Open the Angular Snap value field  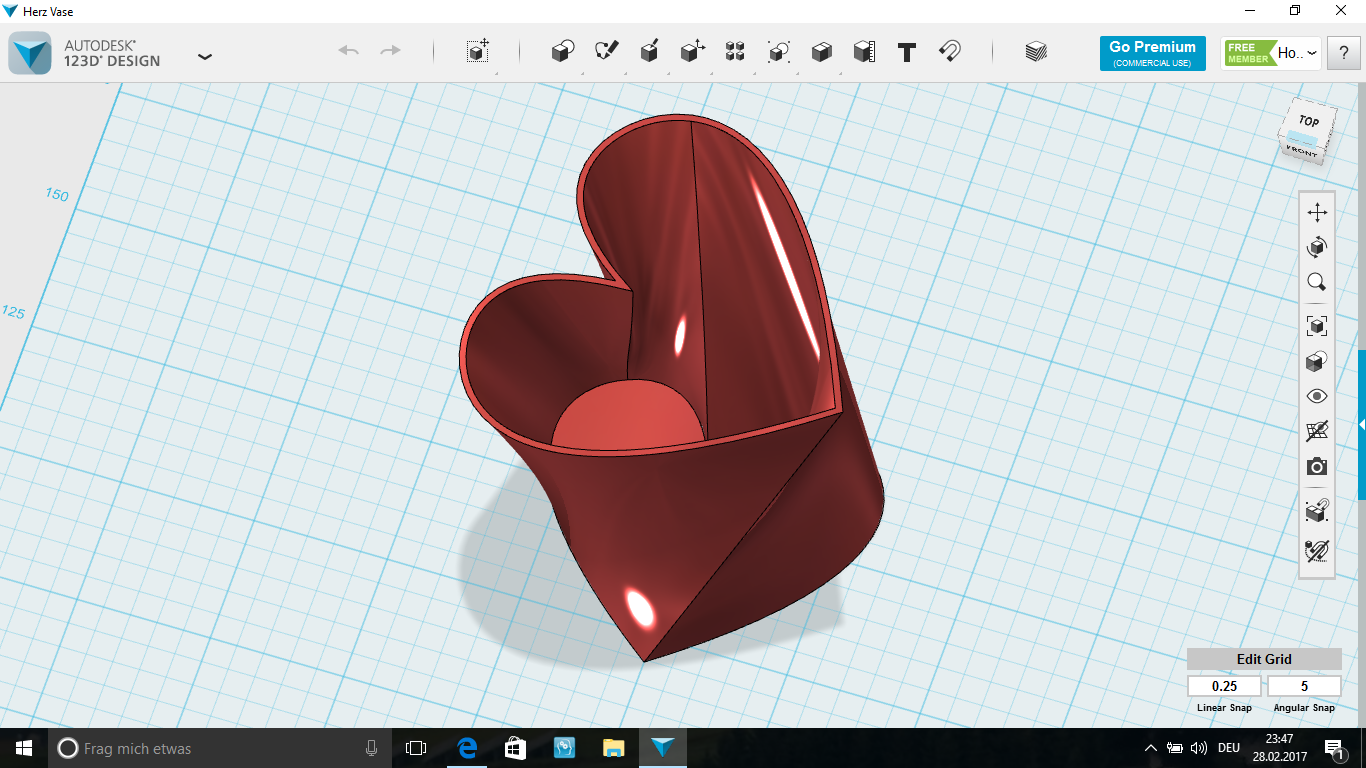pyautogui.click(x=1304, y=686)
